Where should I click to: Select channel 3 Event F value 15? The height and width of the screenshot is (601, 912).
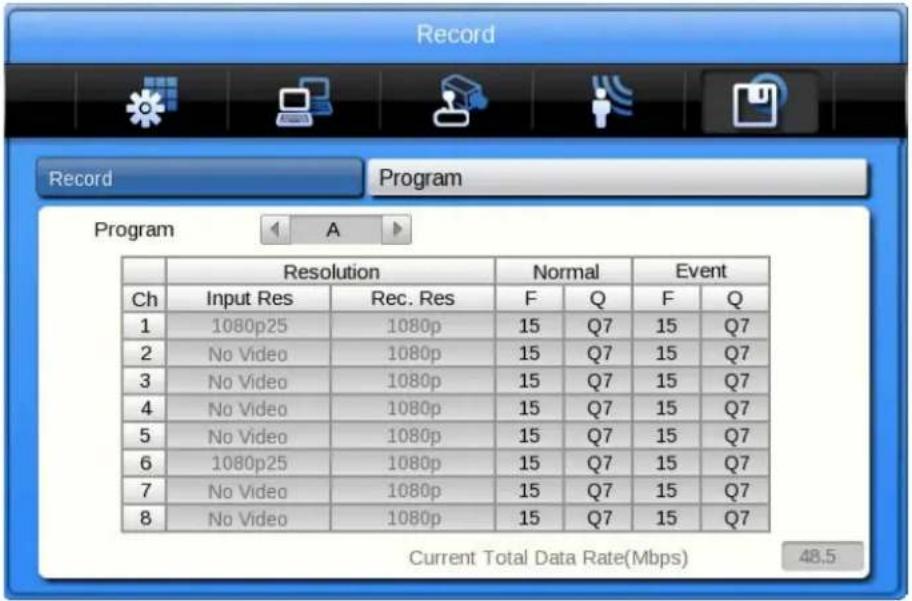point(667,380)
